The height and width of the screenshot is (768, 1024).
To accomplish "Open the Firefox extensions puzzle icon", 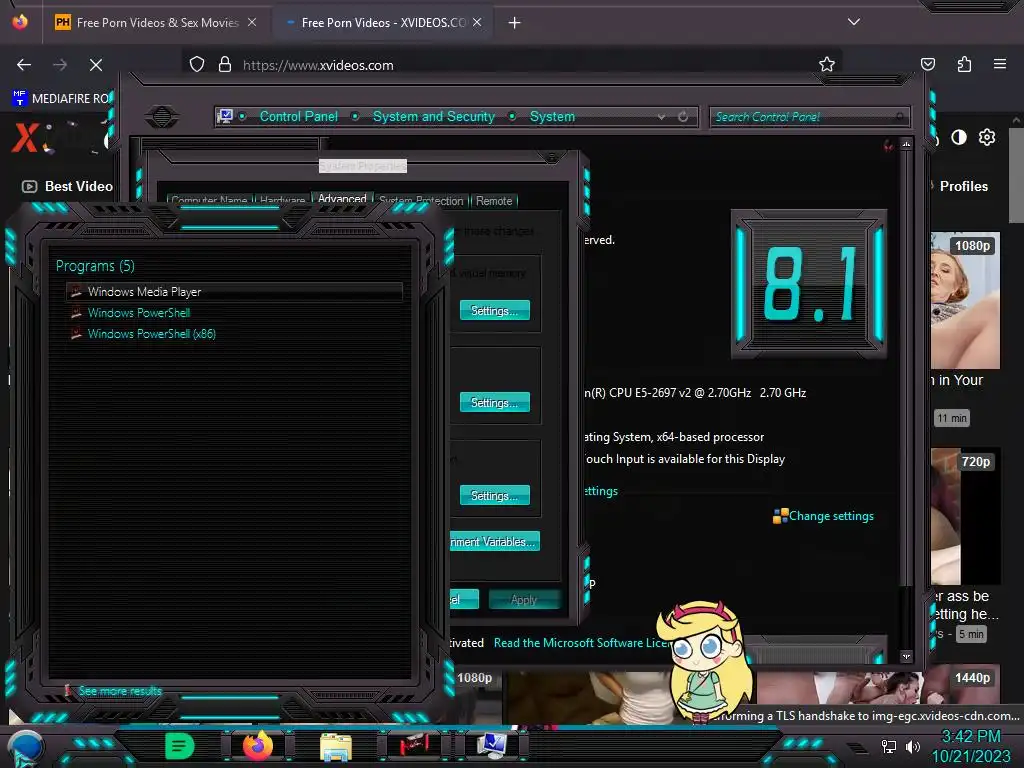I will 964,64.
